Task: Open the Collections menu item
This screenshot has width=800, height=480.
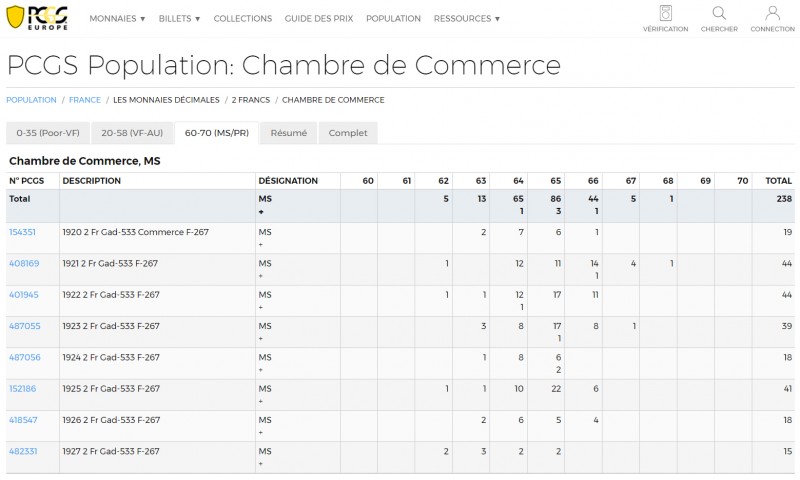Action: click(243, 18)
